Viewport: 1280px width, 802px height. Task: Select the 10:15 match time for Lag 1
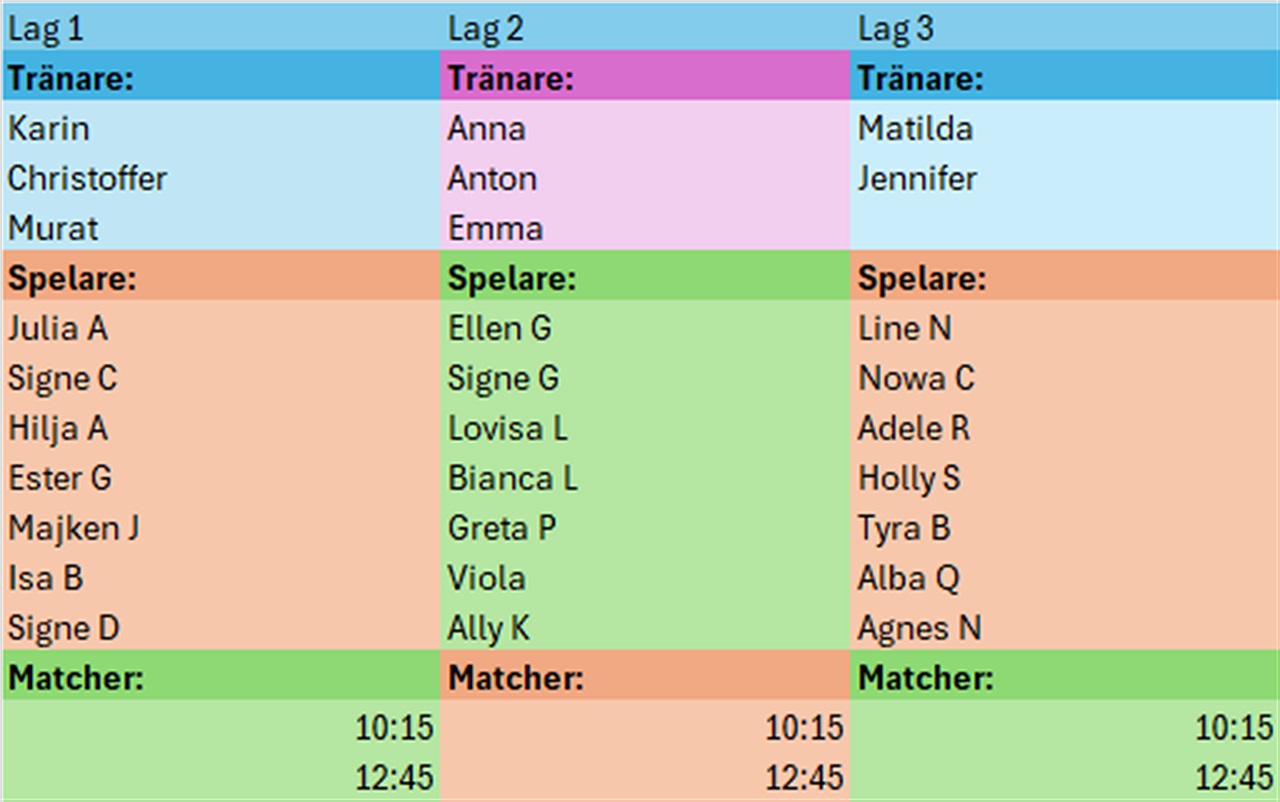click(221, 727)
